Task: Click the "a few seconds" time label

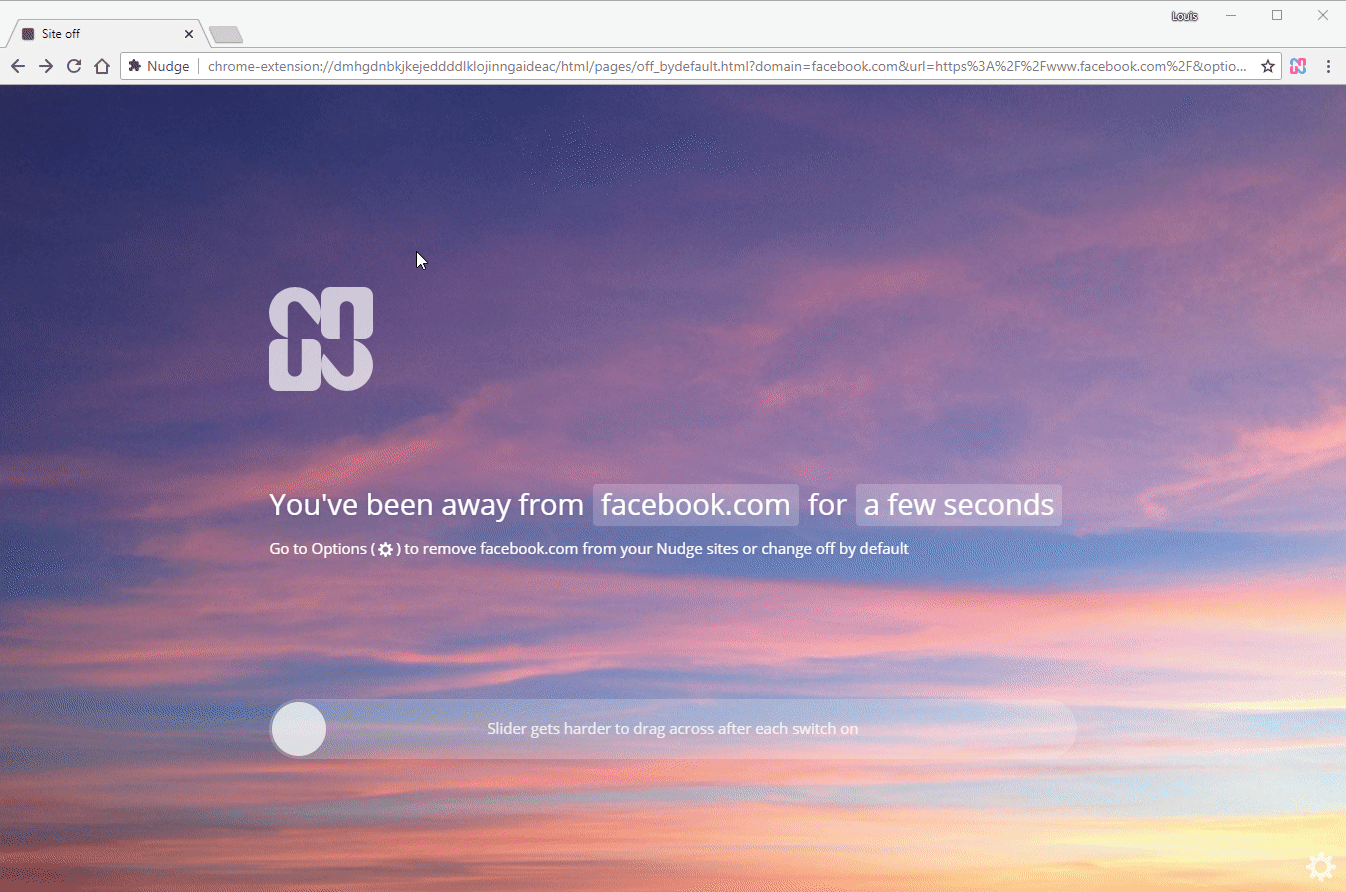Action: [x=959, y=505]
